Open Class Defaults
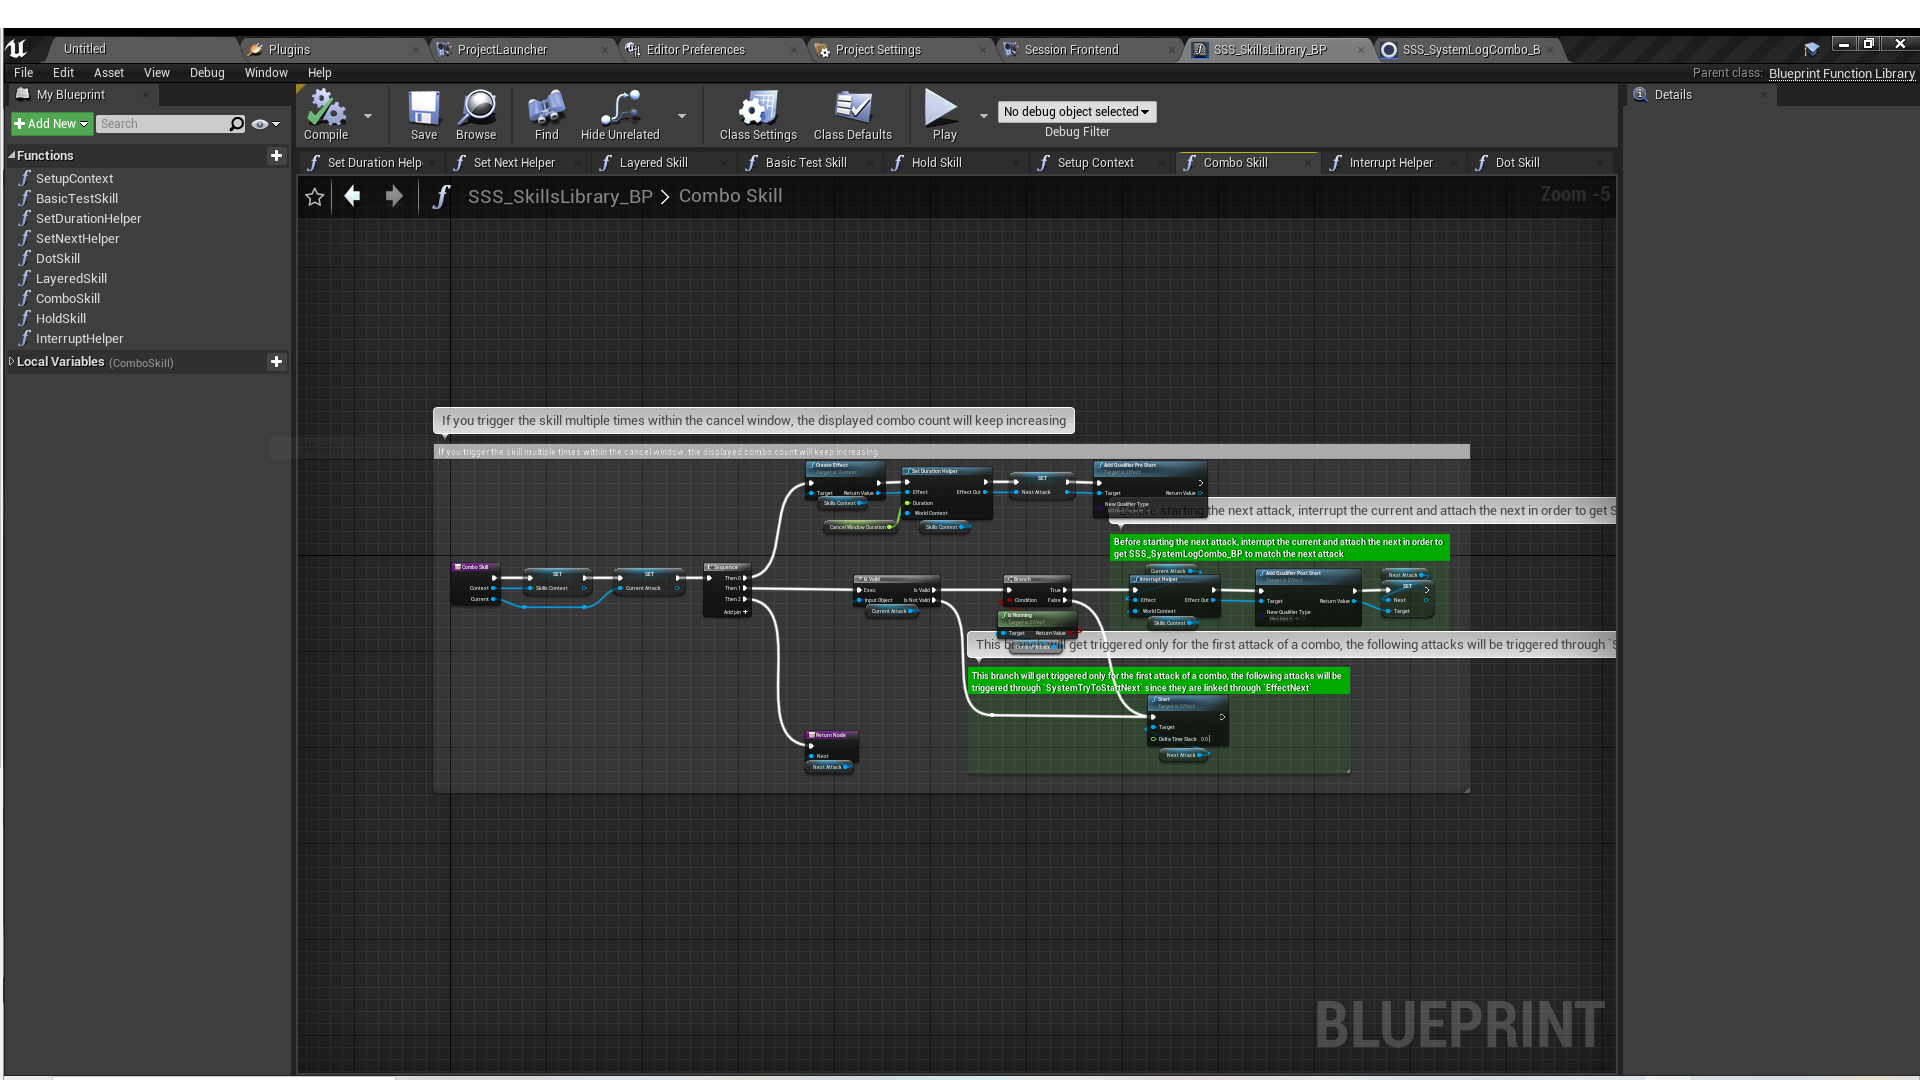 [852, 114]
